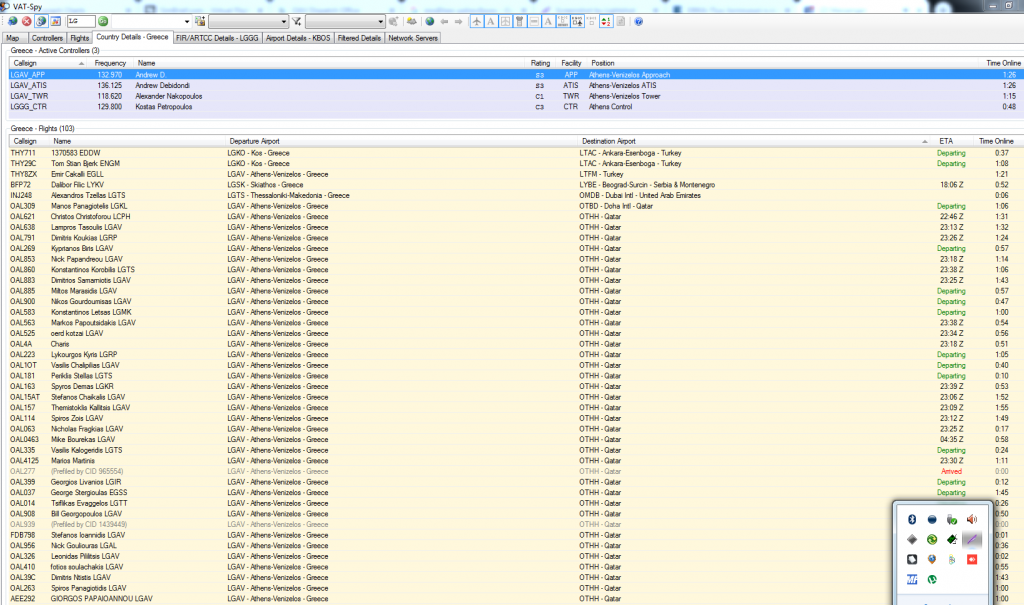
Task: Open the dropdown right of green Go button
Action: pyautogui.click(x=151, y=22)
